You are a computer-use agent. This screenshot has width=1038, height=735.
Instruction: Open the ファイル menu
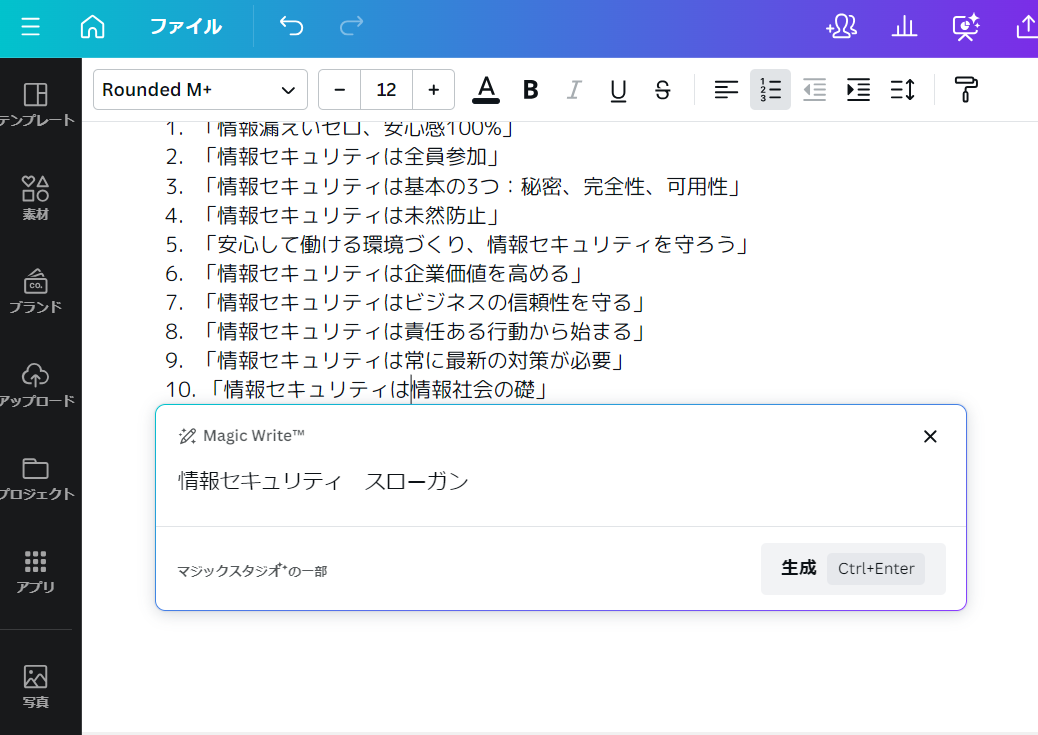click(x=186, y=26)
